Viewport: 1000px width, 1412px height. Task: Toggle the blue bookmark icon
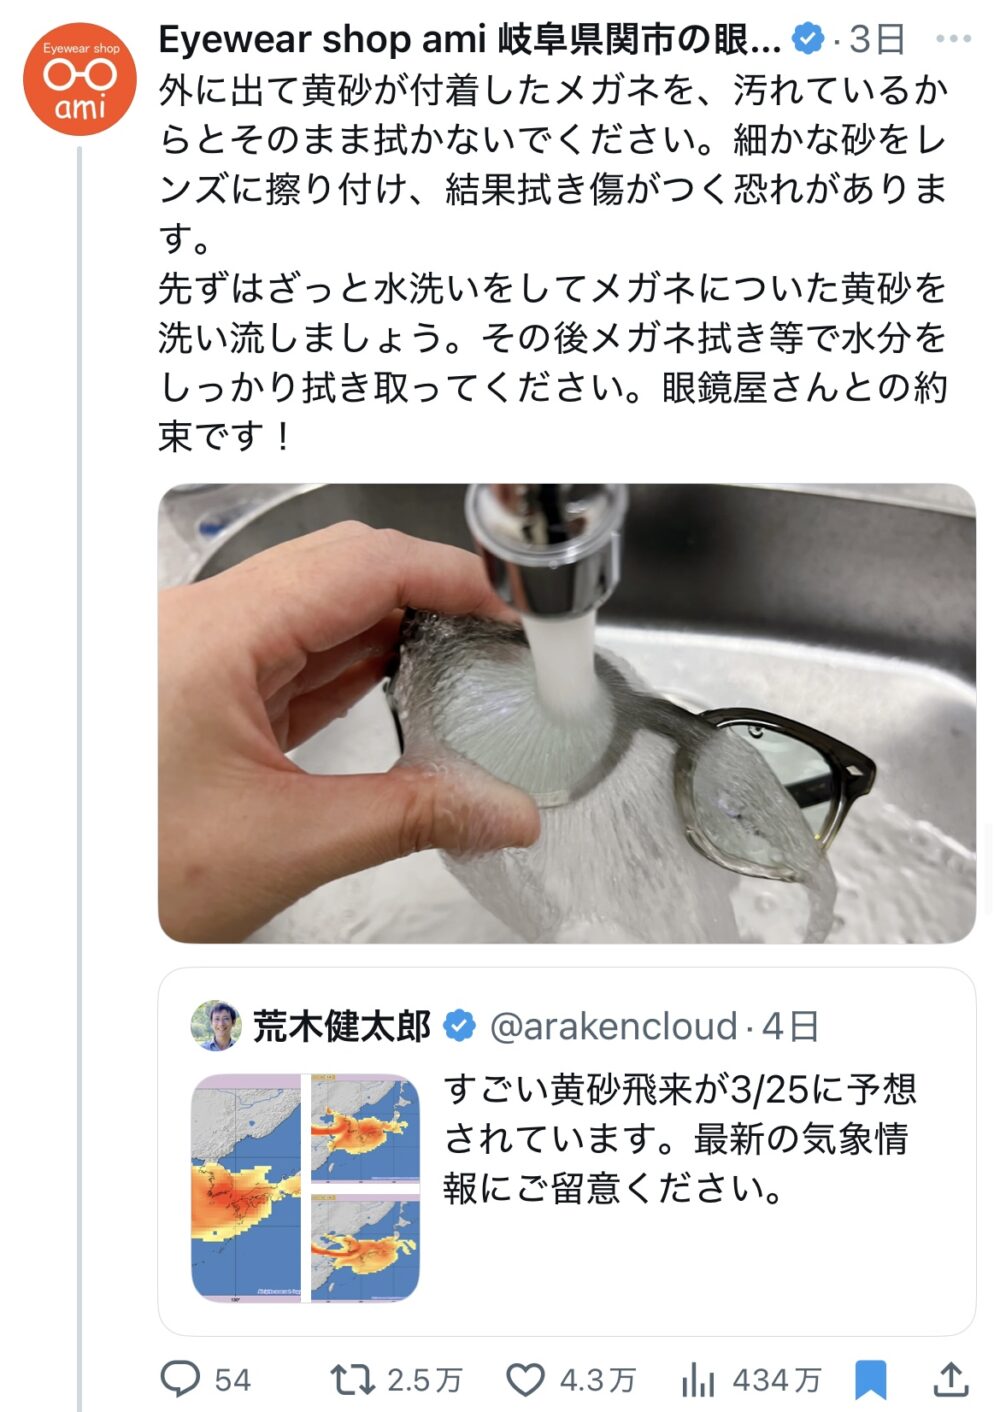pos(870,1380)
